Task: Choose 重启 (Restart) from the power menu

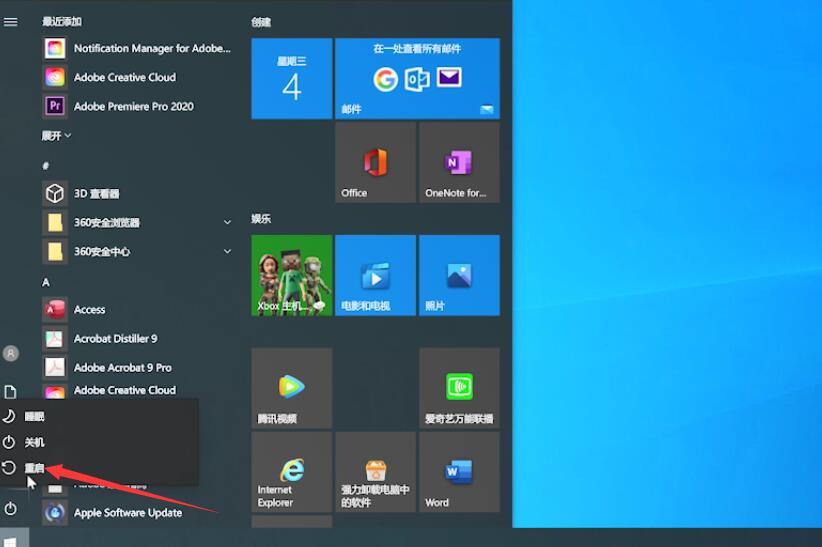Action: [100, 468]
